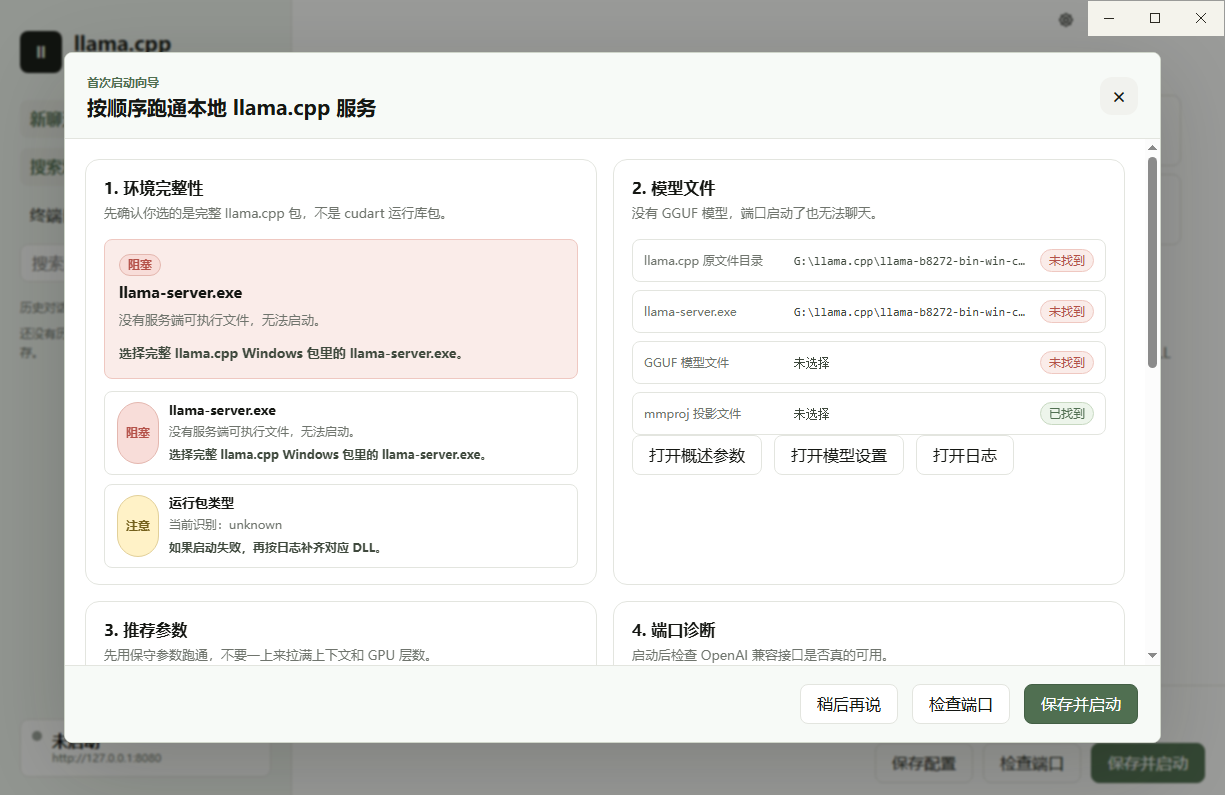This screenshot has width=1225, height=795.
Task: Click the 4. 端口诊断 heading
Action: (x=674, y=630)
